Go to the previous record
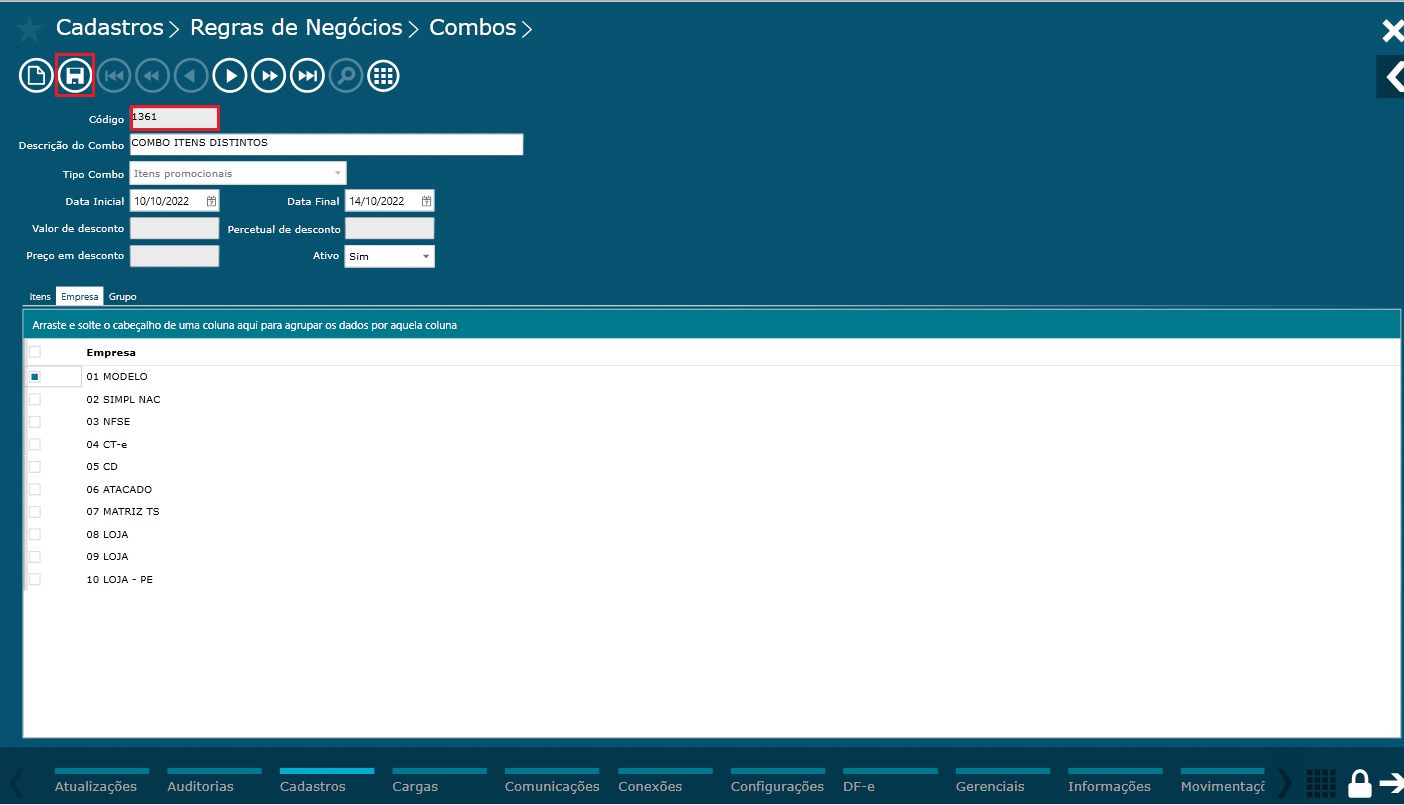This screenshot has width=1404, height=805. point(191,75)
